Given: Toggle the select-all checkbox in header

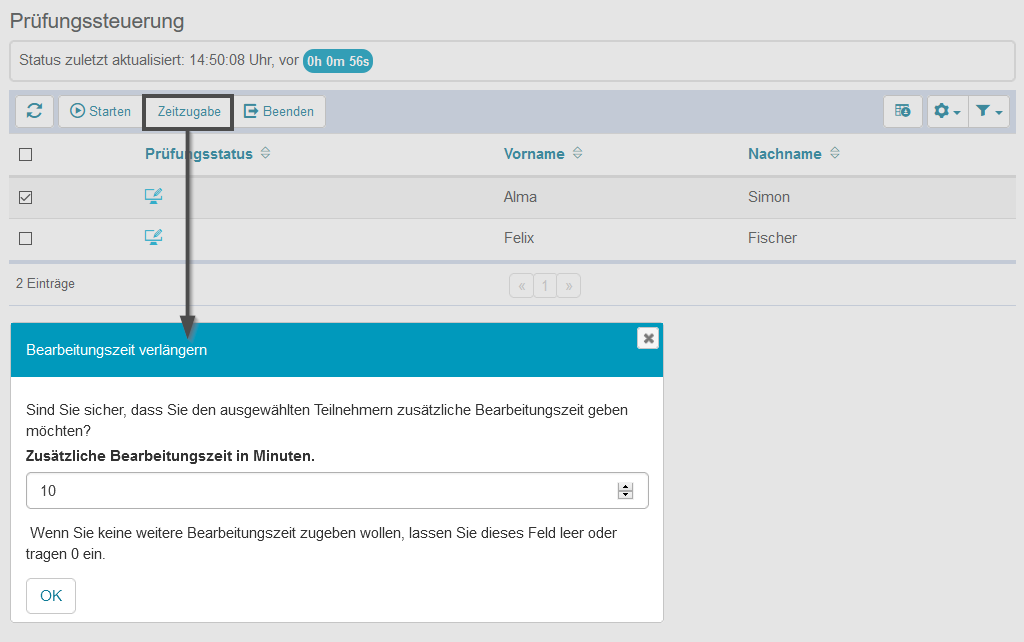Looking at the screenshot, I should 25,154.
